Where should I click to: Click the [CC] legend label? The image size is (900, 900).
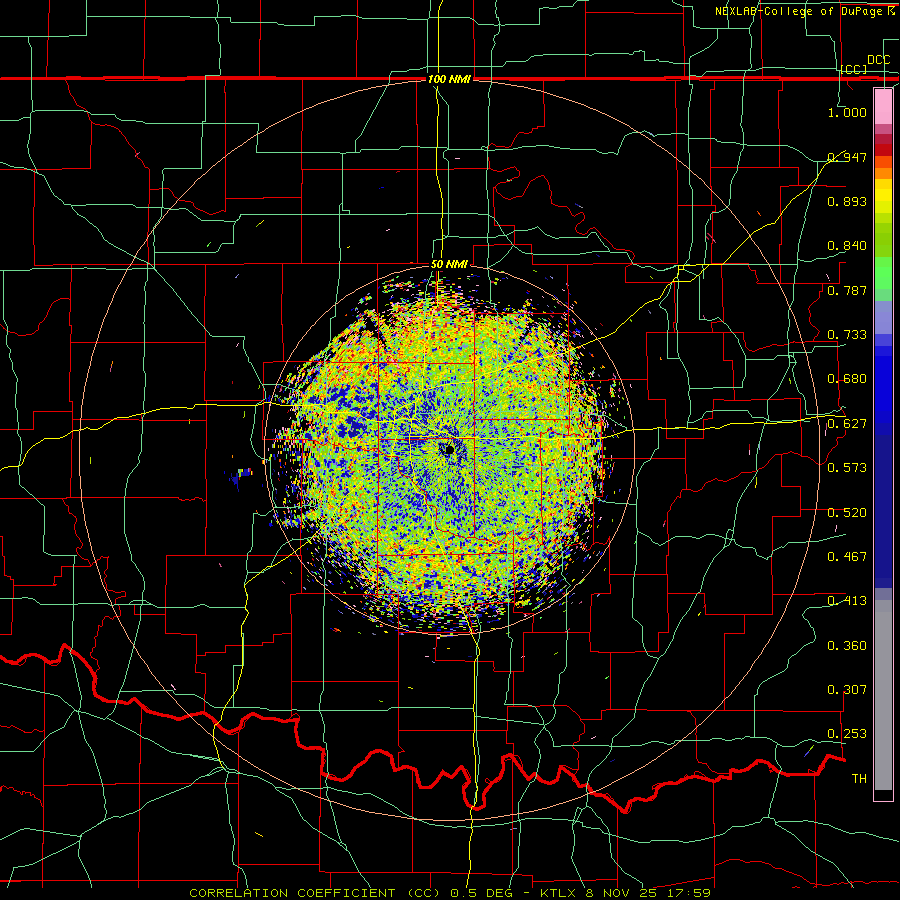pyautogui.click(x=854, y=69)
